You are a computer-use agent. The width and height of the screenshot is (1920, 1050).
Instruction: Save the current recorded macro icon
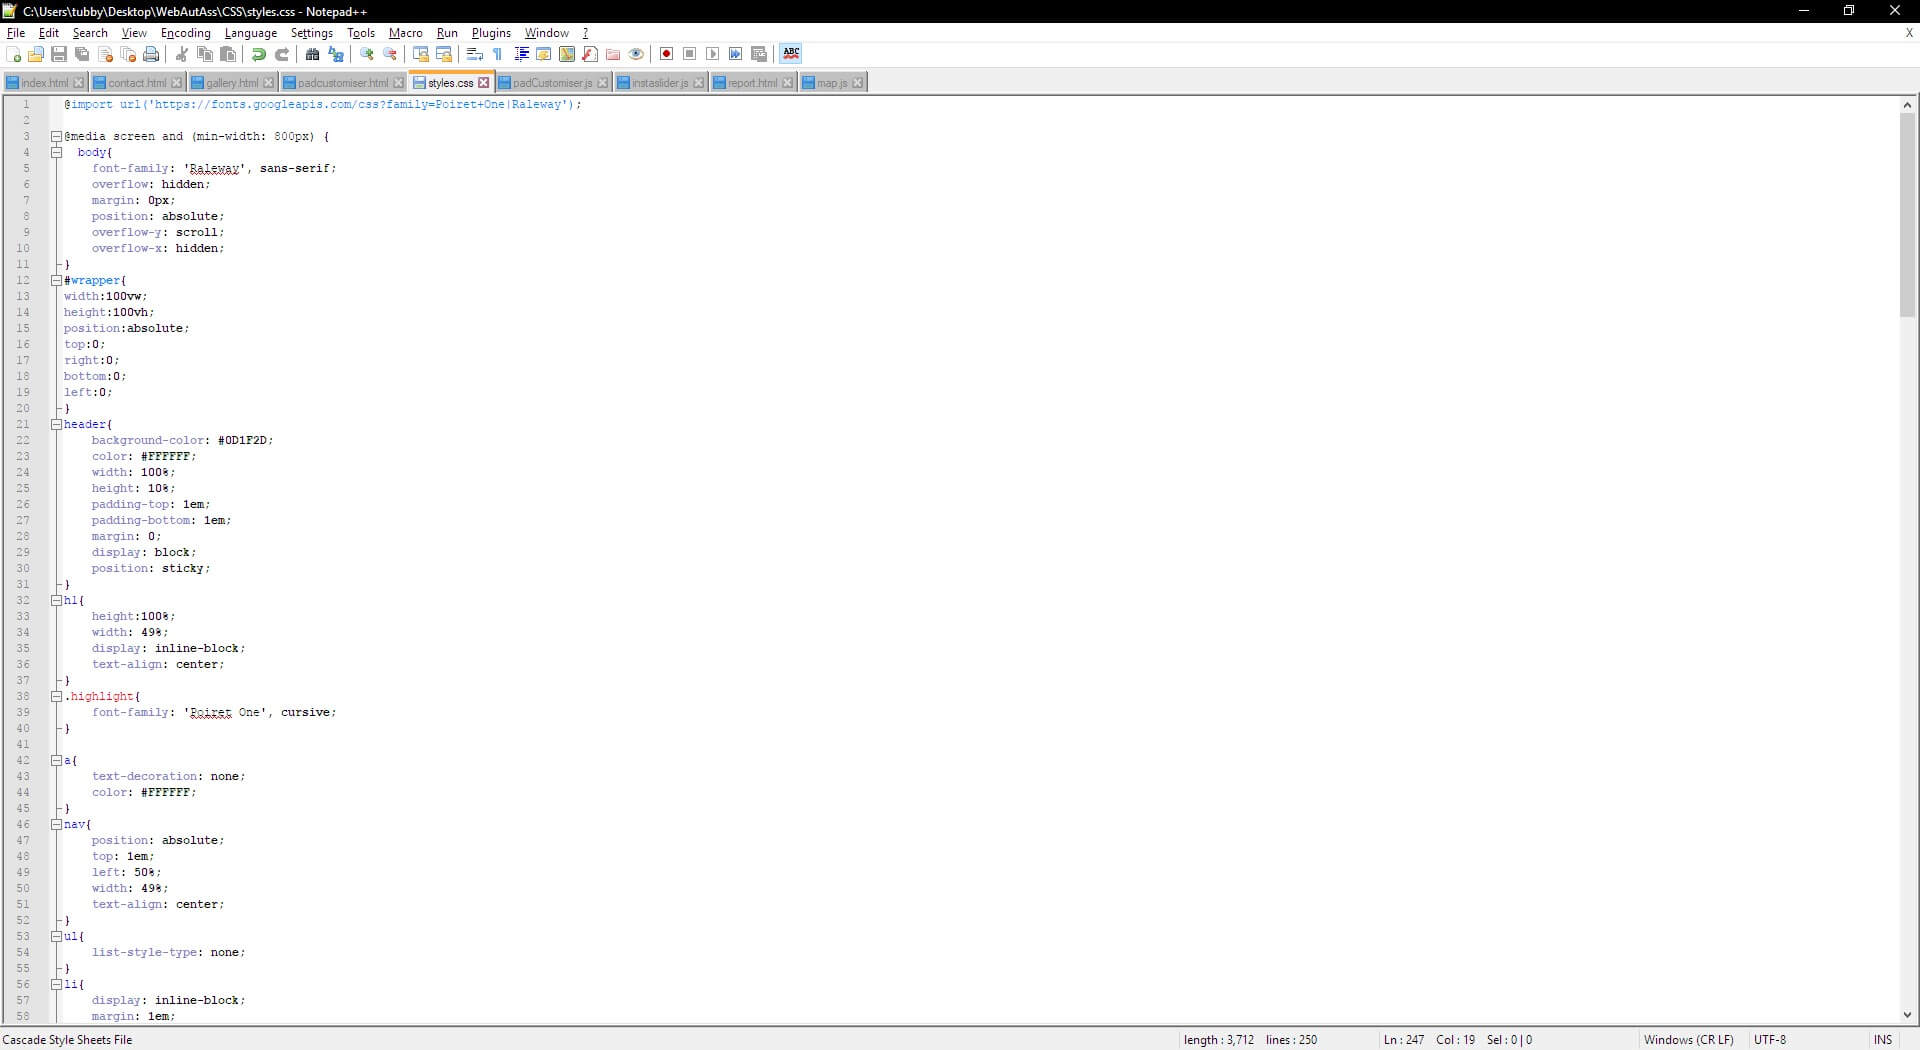759,54
